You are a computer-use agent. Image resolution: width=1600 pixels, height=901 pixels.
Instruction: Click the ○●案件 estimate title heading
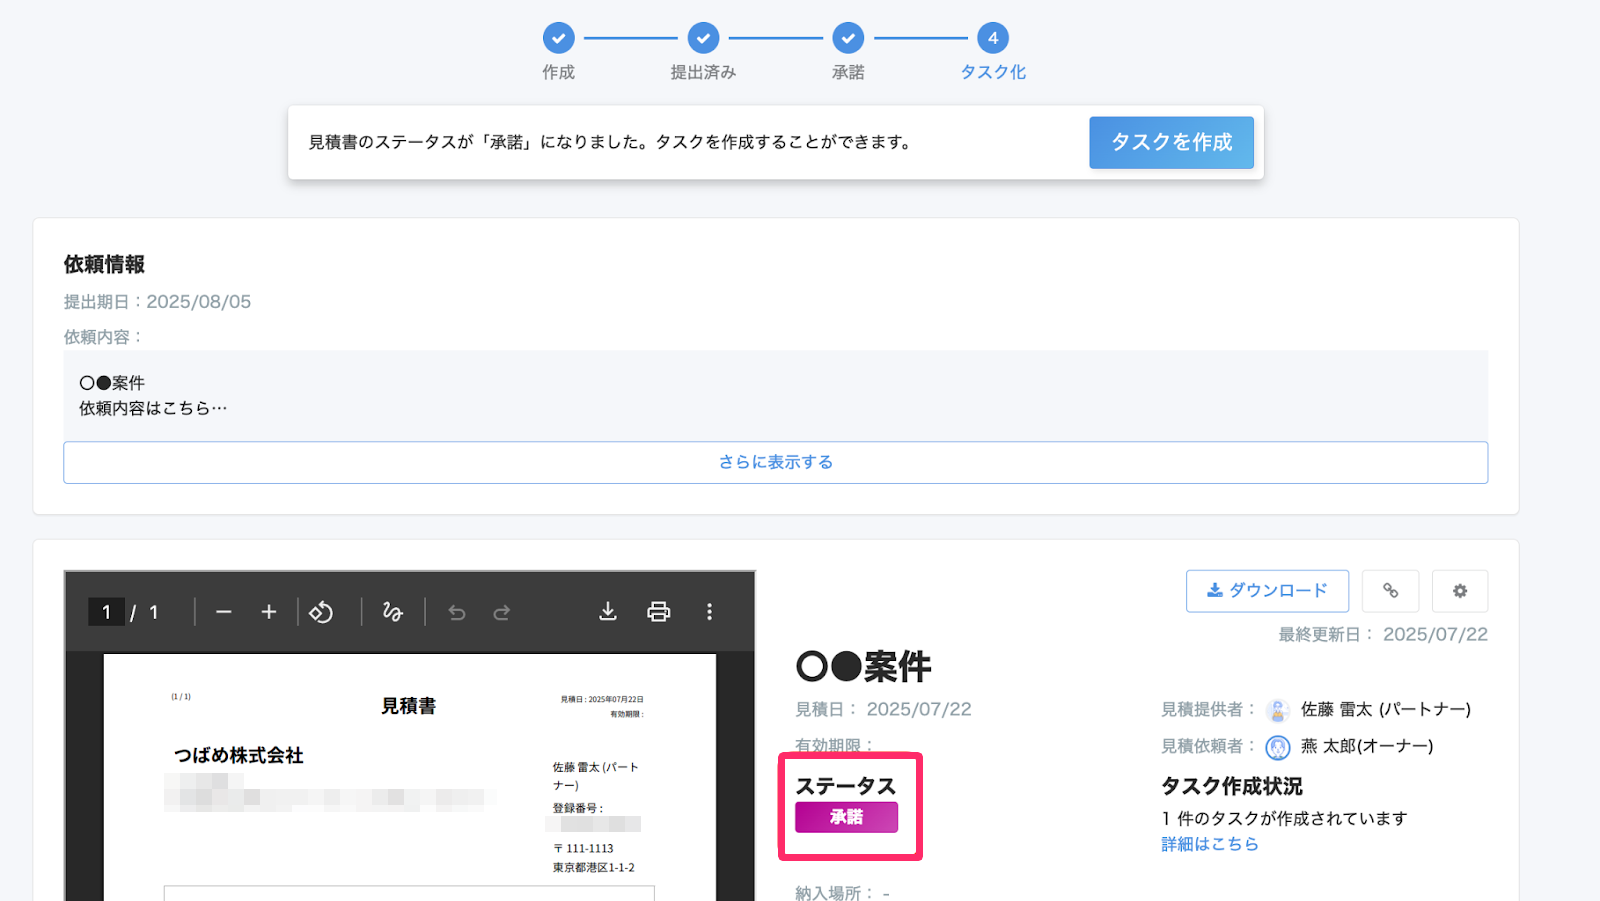pos(864,666)
